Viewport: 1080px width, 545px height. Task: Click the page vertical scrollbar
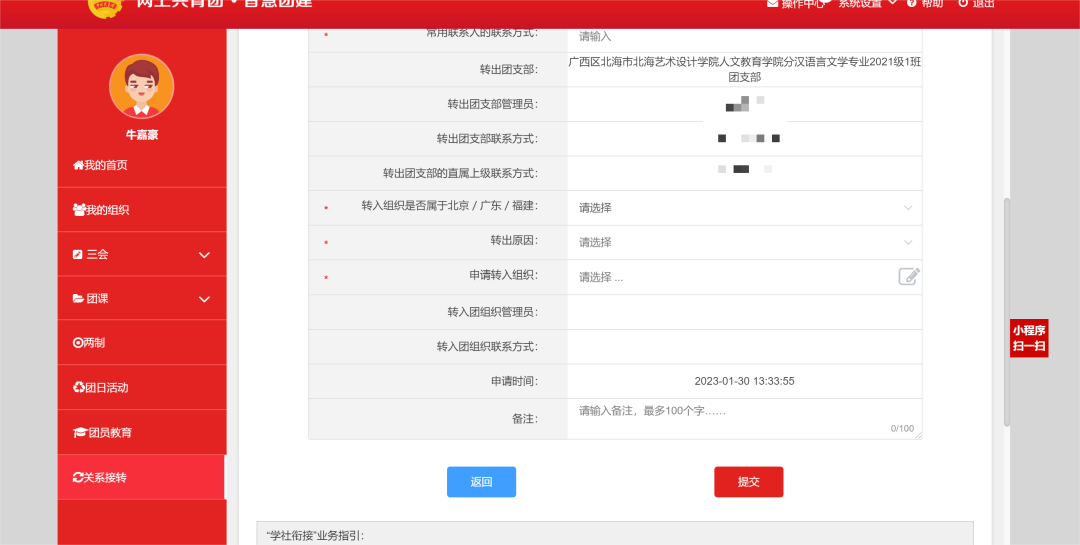(1007, 310)
